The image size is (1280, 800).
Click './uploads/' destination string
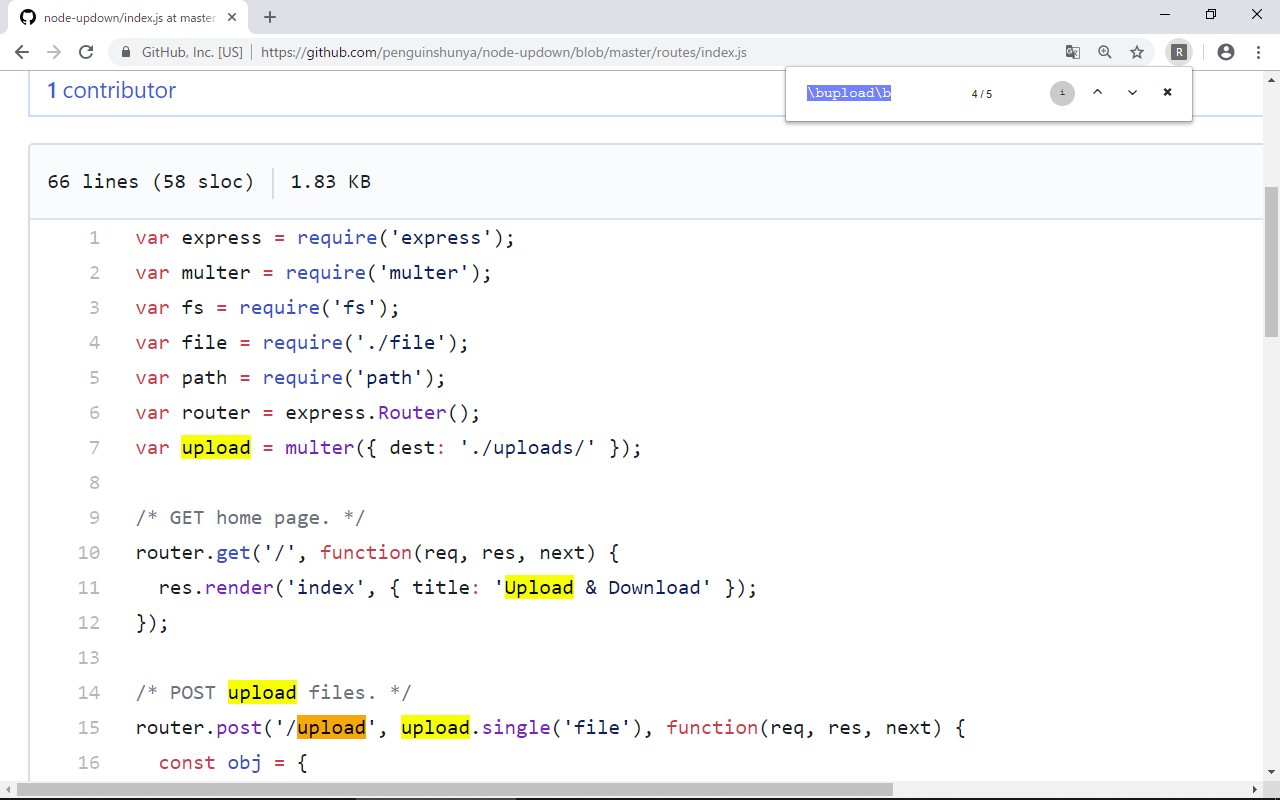pyautogui.click(x=528, y=448)
